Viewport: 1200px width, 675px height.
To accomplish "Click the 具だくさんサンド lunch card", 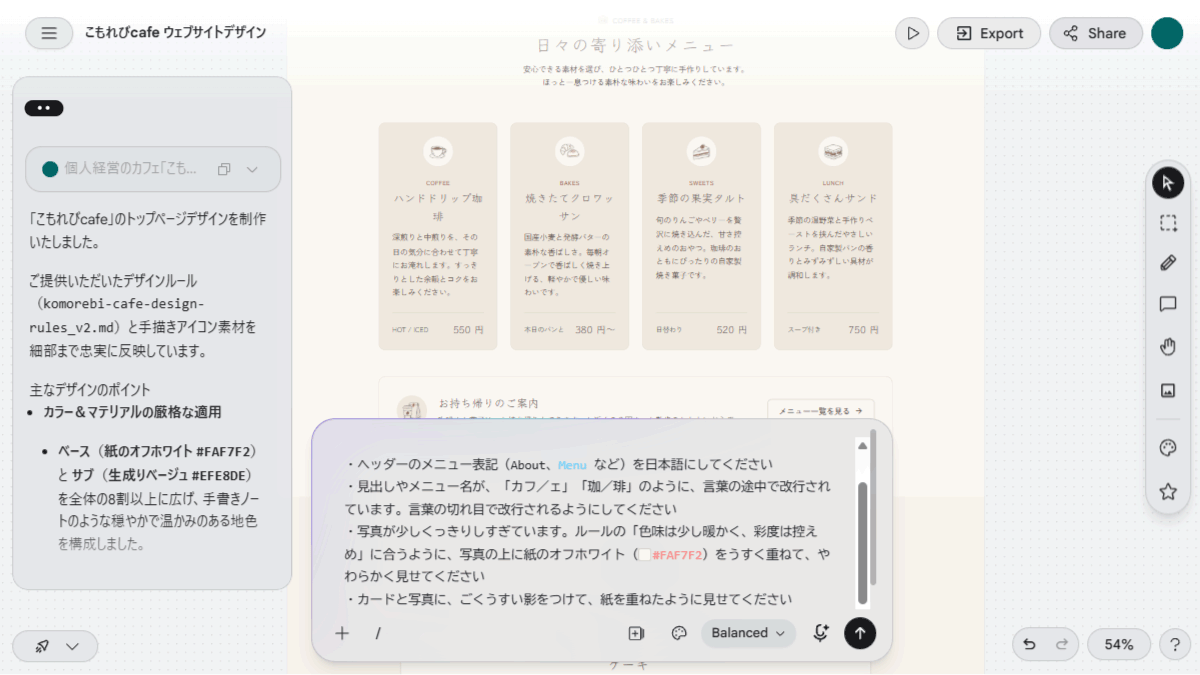I will pos(833,236).
